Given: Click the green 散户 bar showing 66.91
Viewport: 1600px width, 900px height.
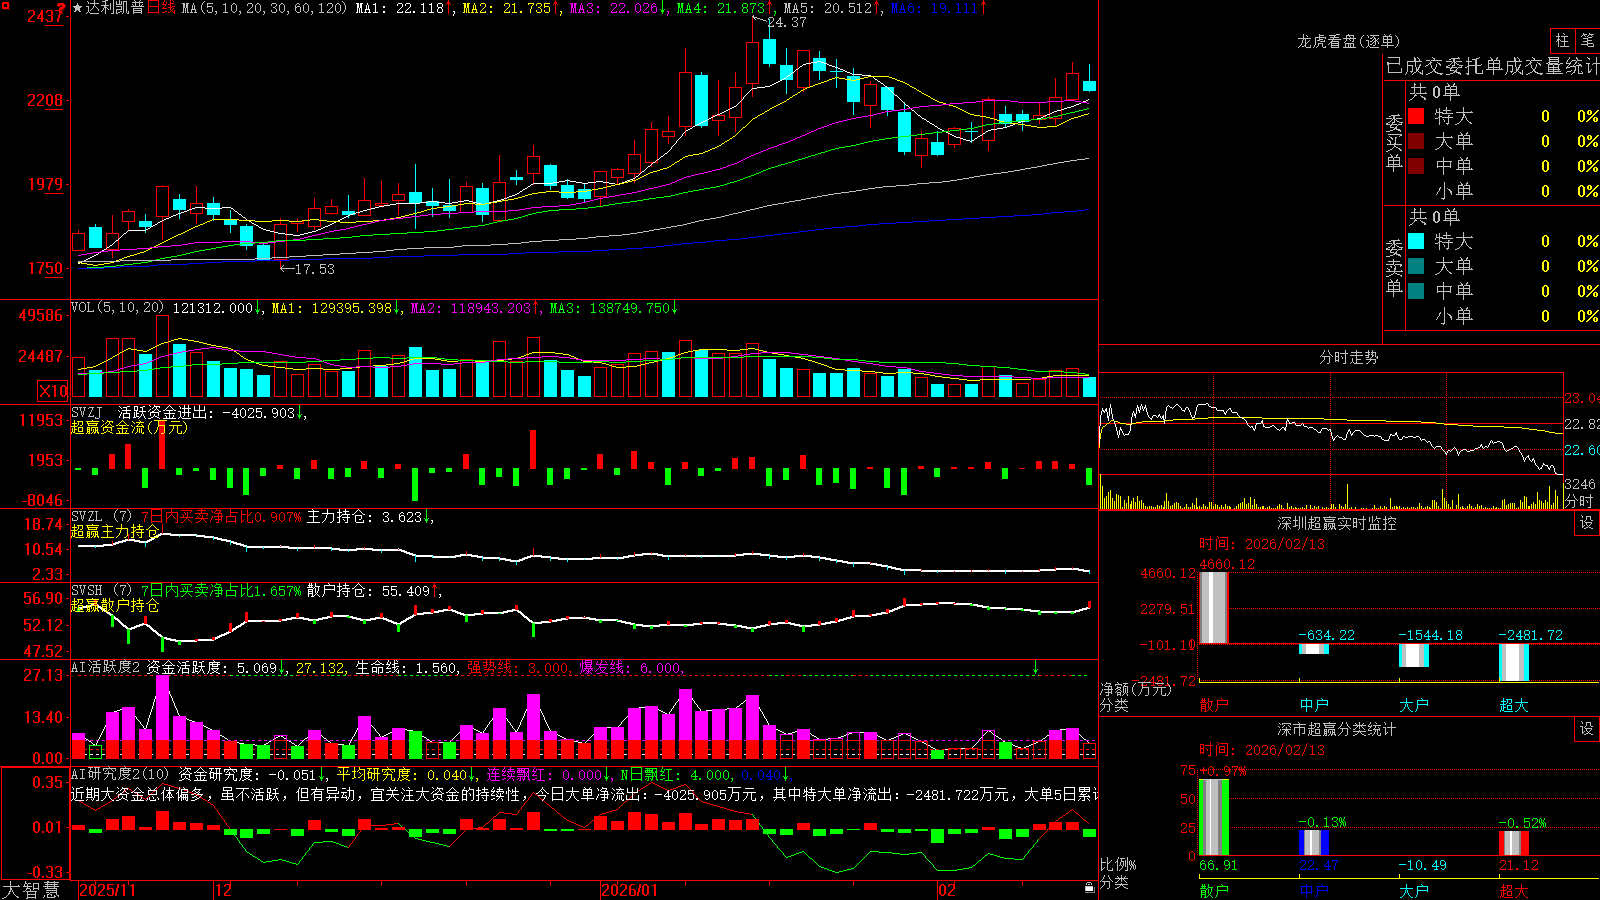Looking at the screenshot, I should pos(1214,817).
